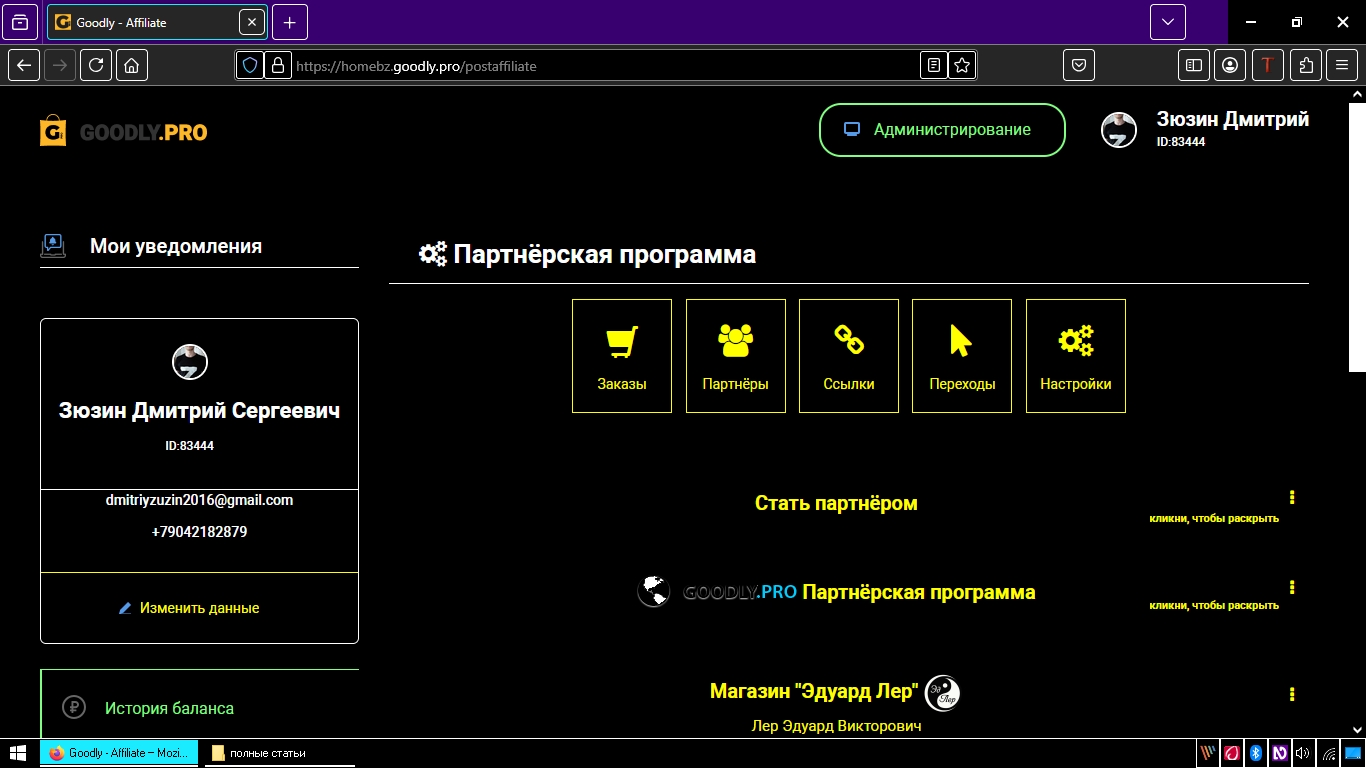Go back to the previous page
This screenshot has width=1366, height=768.
24,65
